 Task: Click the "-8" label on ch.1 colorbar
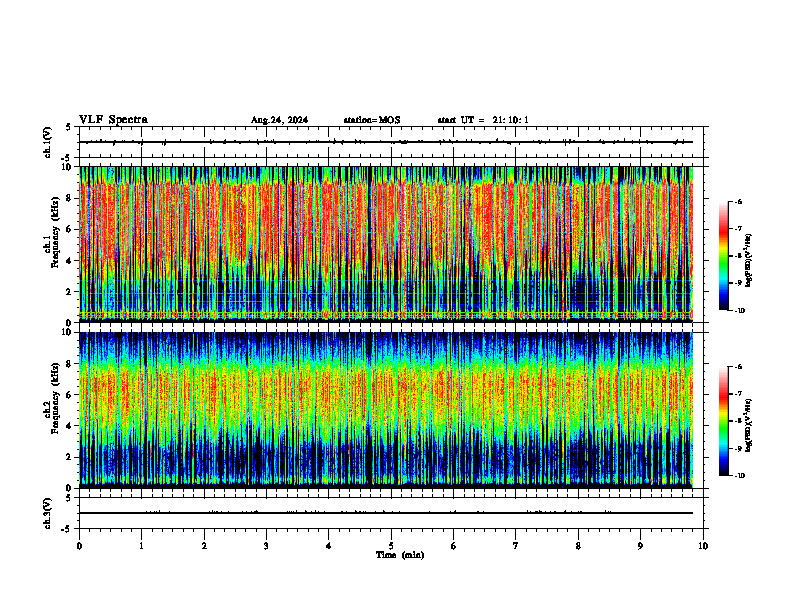pyautogui.click(x=738, y=256)
